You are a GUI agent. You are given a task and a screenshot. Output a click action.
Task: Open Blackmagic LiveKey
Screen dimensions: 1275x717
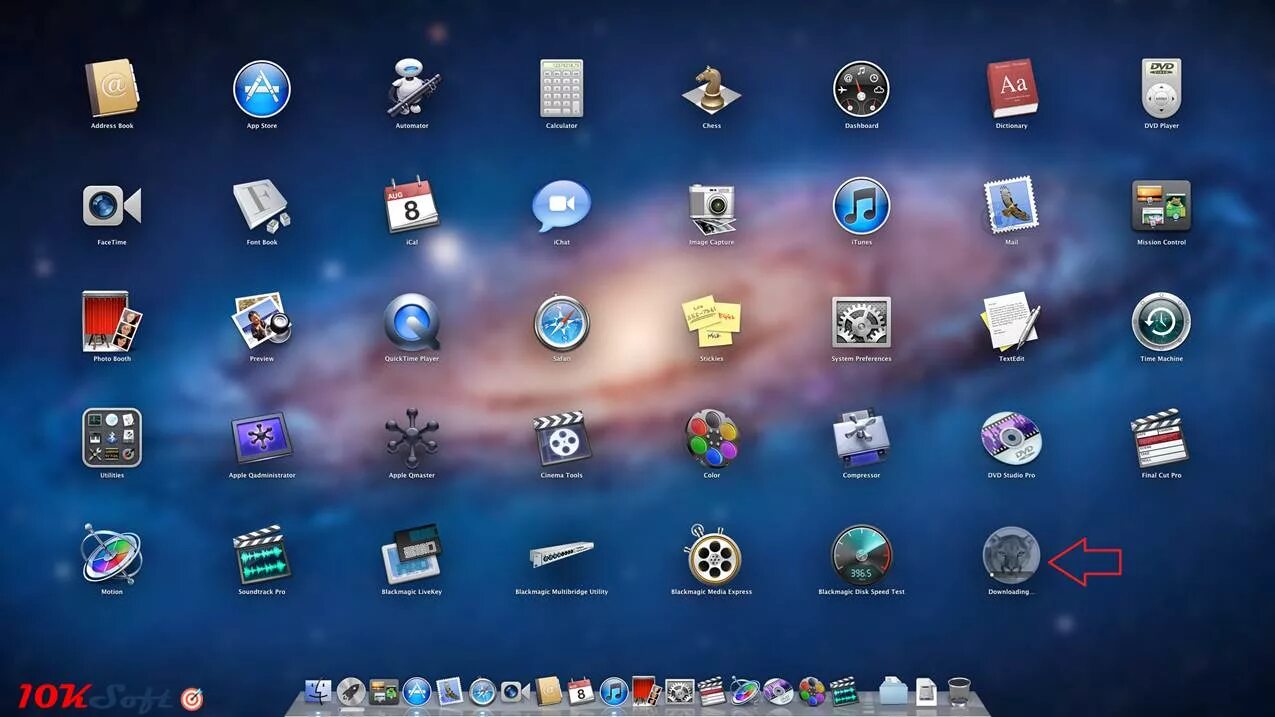tap(412, 554)
